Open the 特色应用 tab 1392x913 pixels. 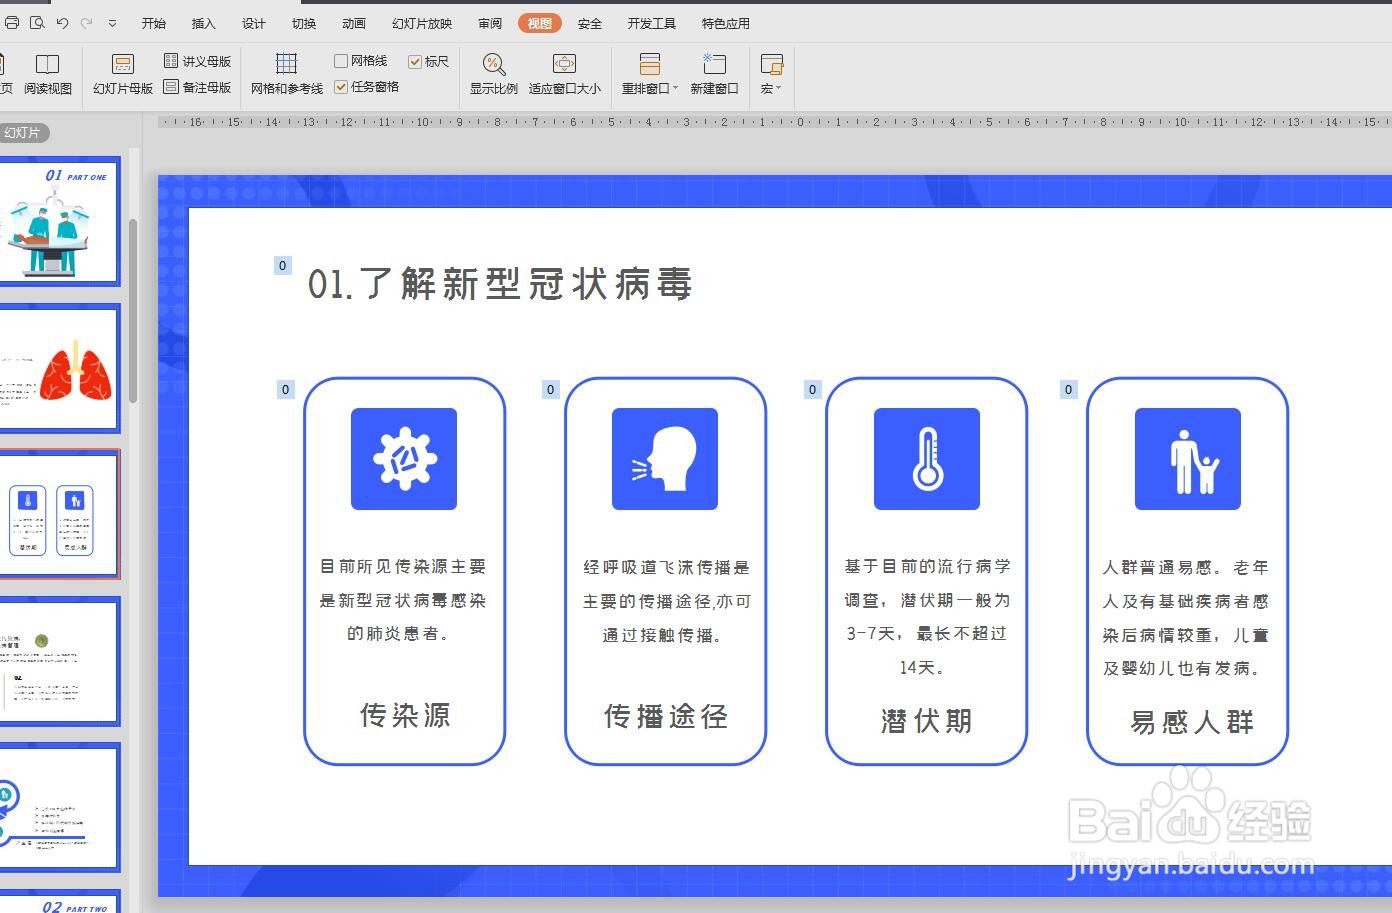[726, 23]
